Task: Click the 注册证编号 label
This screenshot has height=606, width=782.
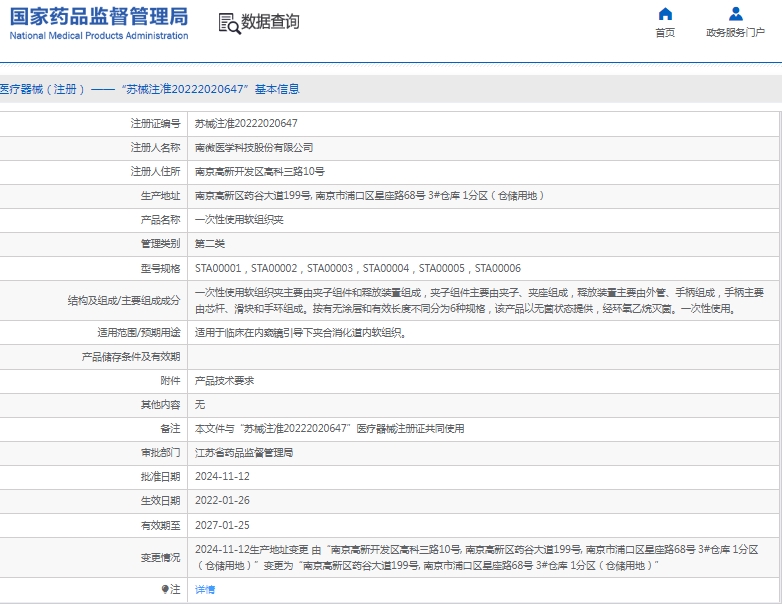Action: pyautogui.click(x=156, y=124)
